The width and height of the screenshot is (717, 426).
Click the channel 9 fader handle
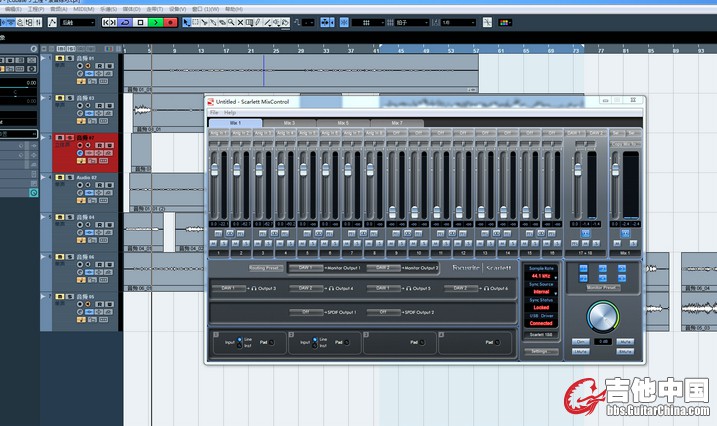[x=392, y=212]
